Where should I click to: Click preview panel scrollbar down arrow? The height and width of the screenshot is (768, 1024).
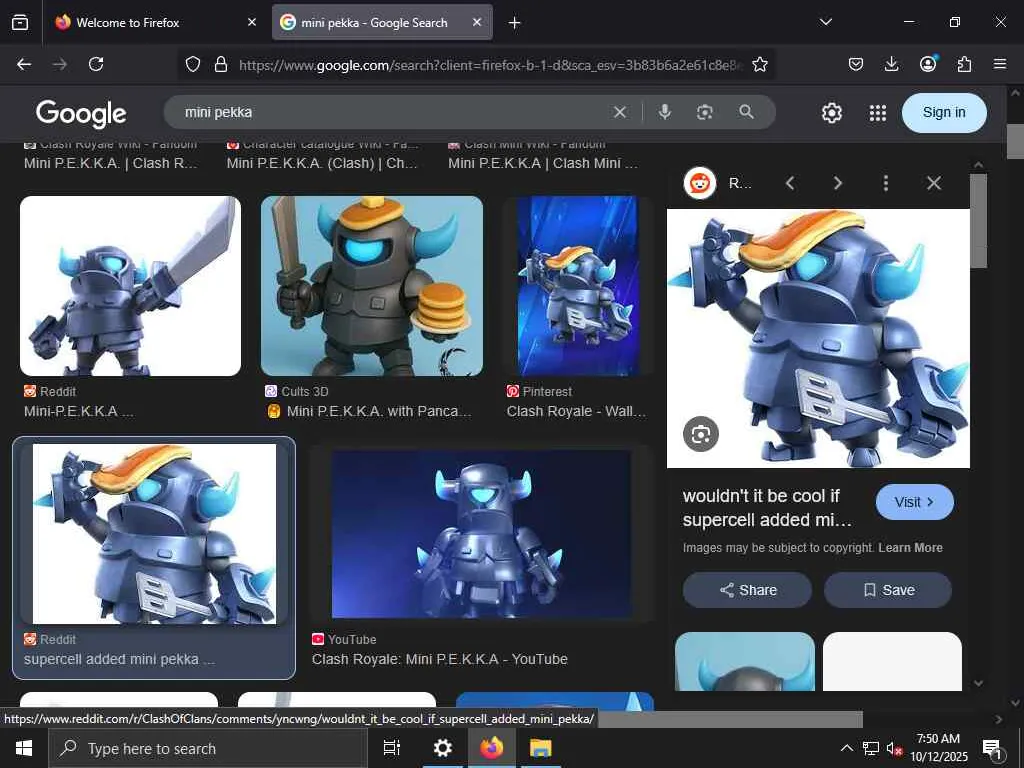point(978,683)
